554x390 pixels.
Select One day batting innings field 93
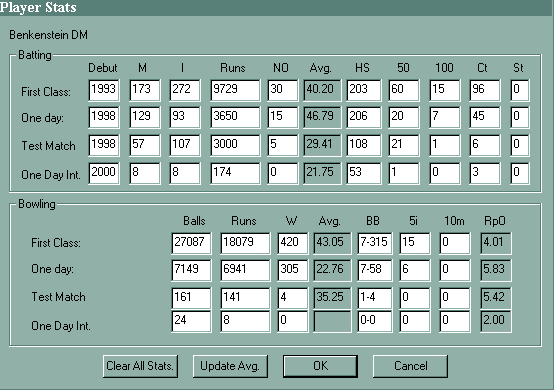pos(185,117)
